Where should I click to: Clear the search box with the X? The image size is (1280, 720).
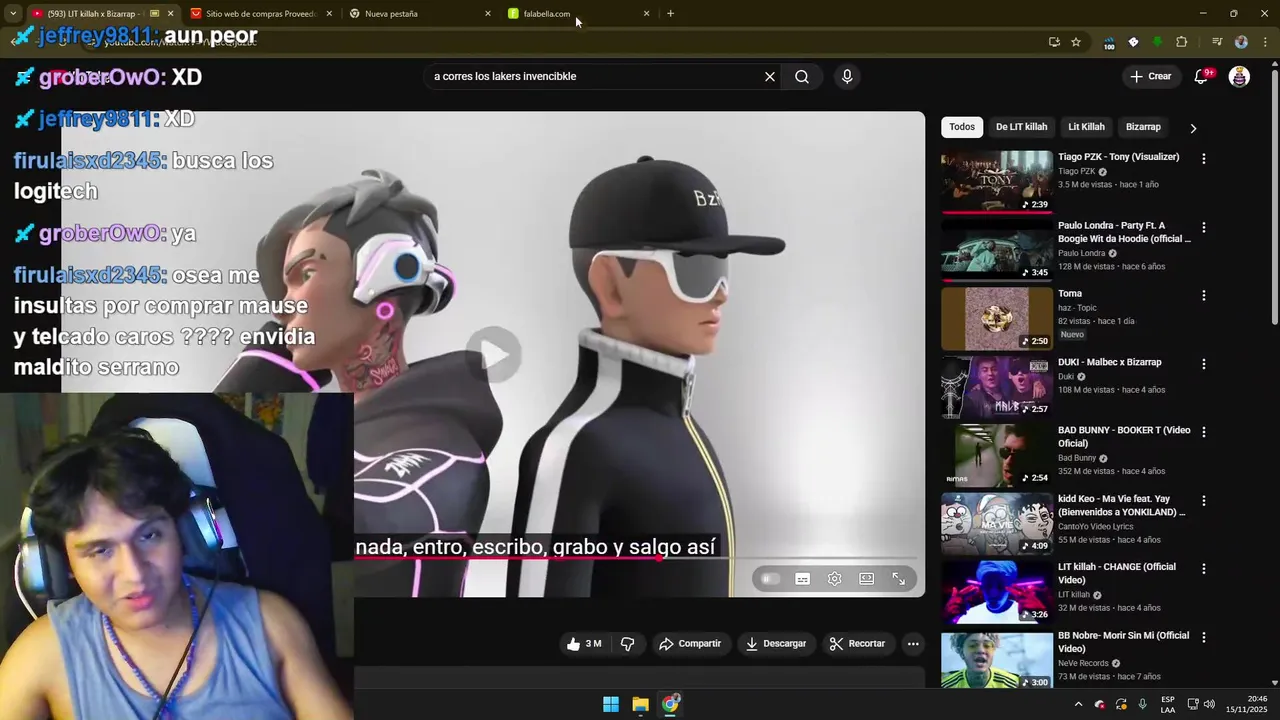[x=770, y=77]
